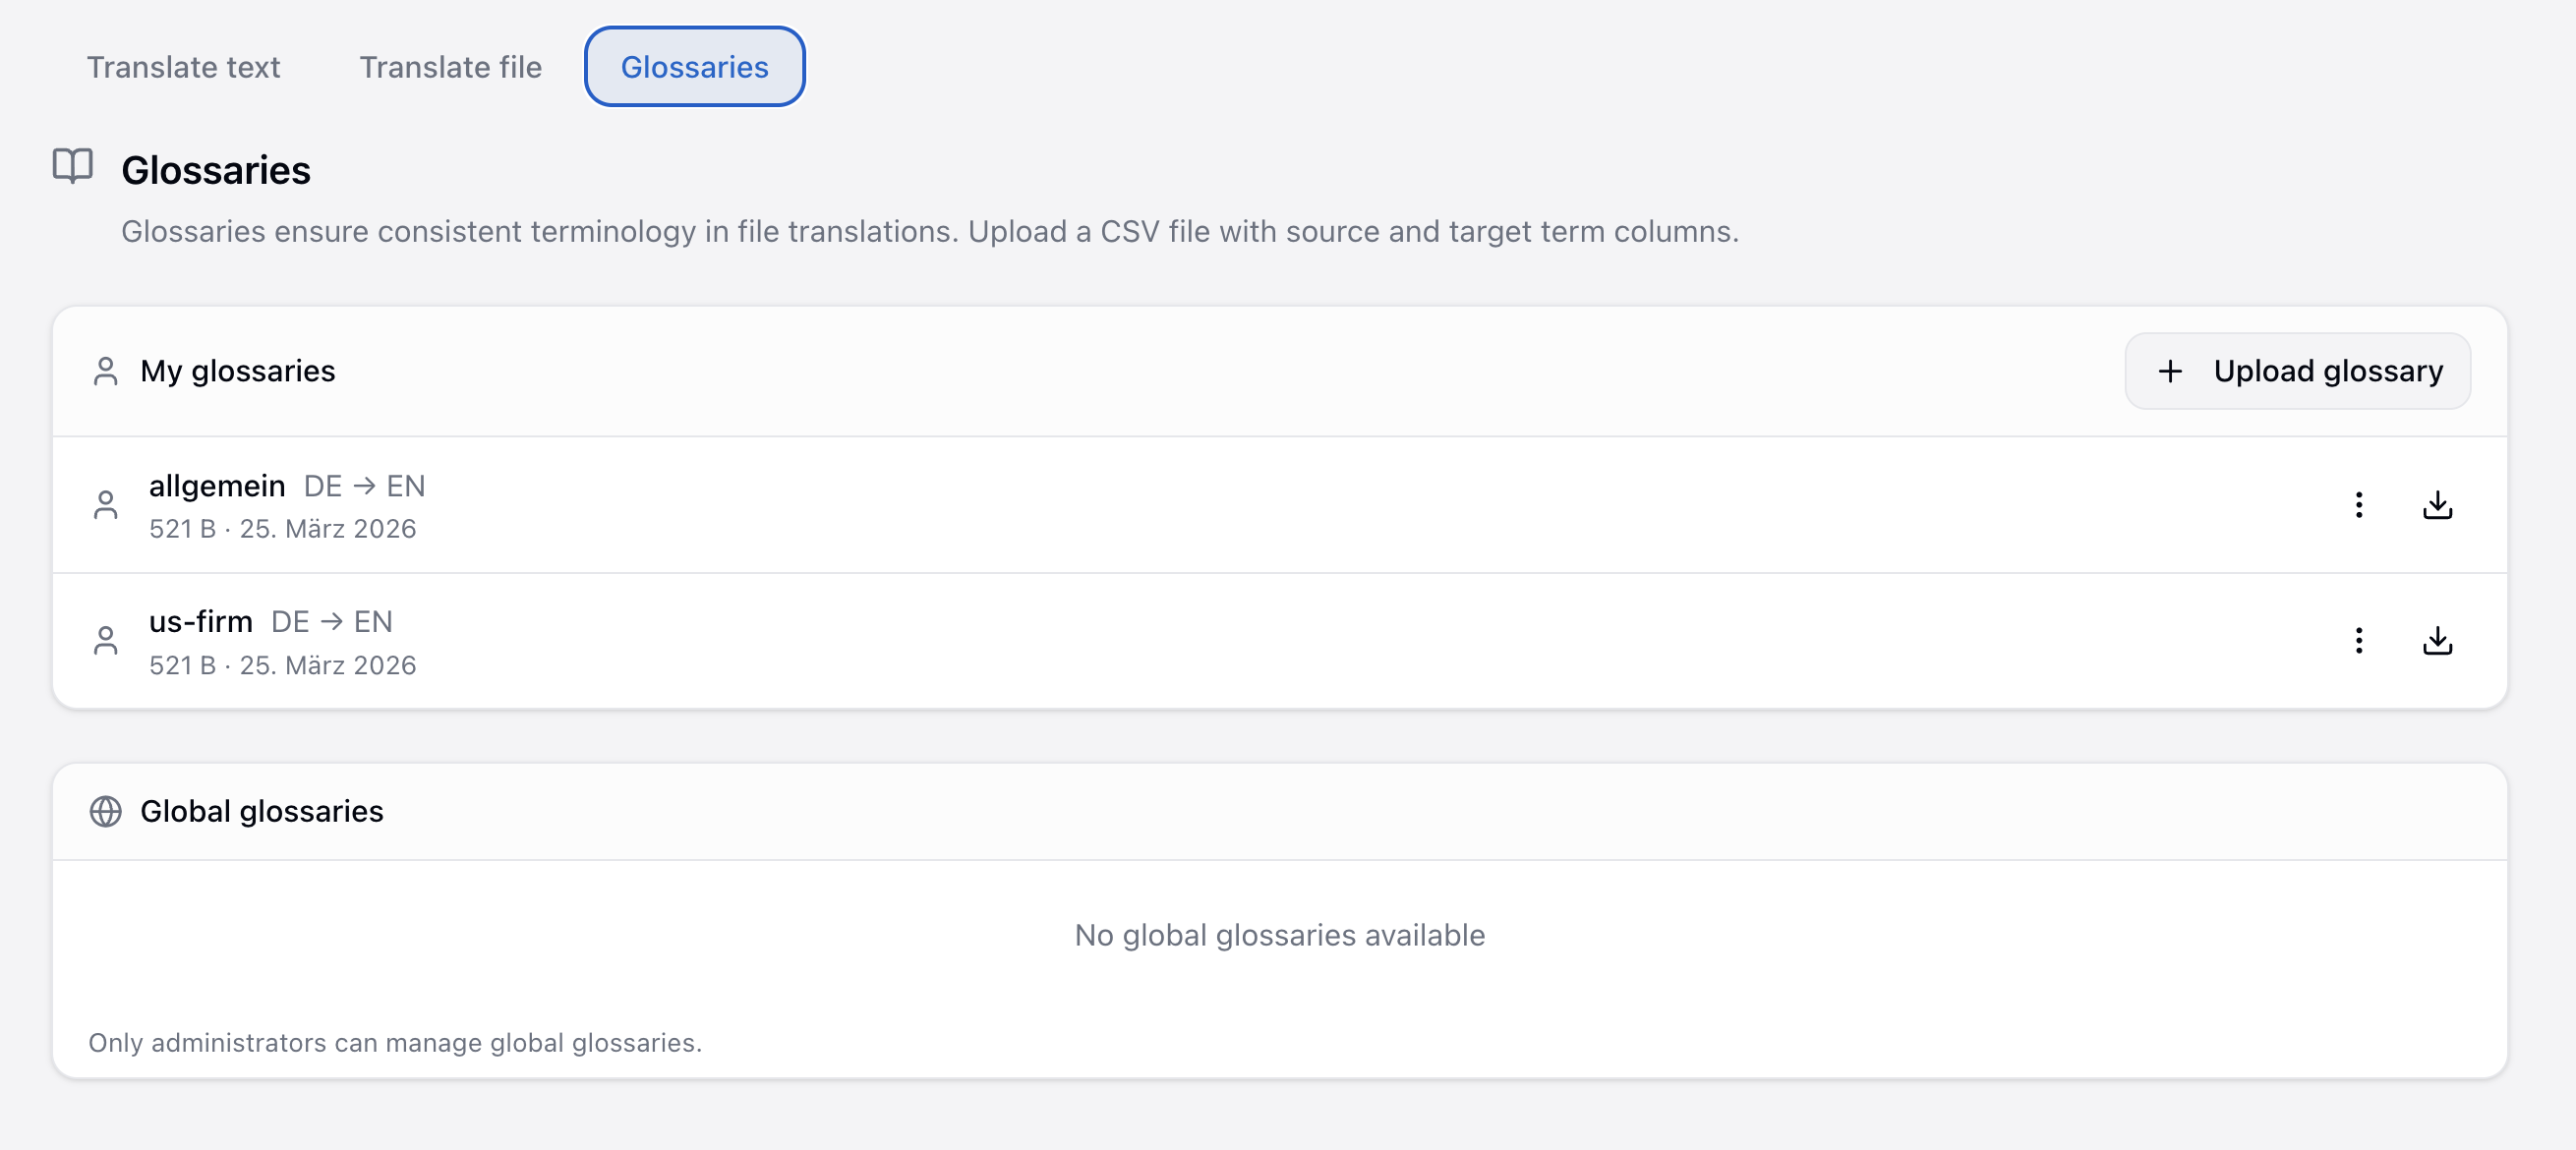Click the No global glossaries available text
This screenshot has height=1150, width=2576.
point(1280,936)
